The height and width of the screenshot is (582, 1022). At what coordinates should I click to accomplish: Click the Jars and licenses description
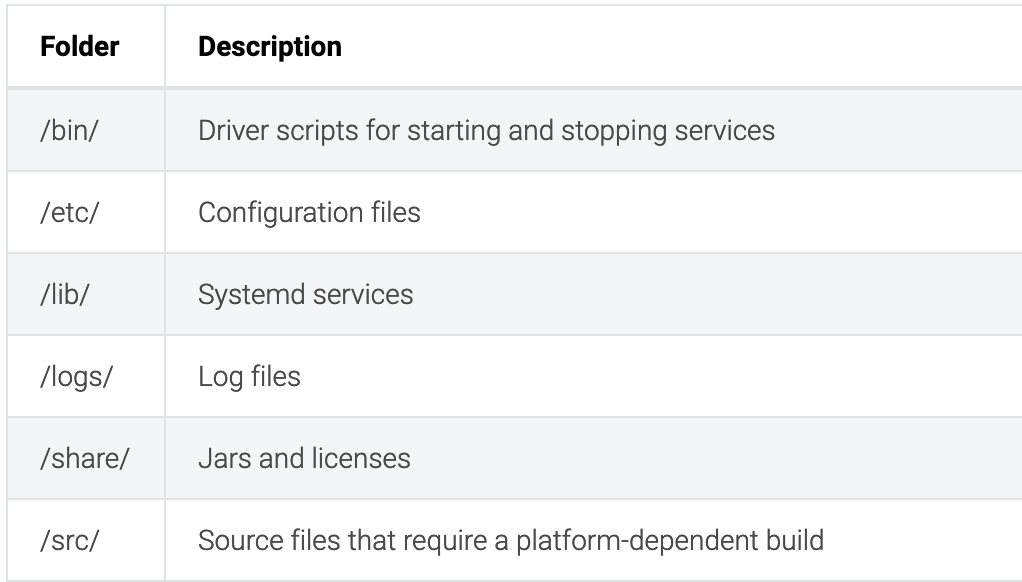(x=304, y=459)
